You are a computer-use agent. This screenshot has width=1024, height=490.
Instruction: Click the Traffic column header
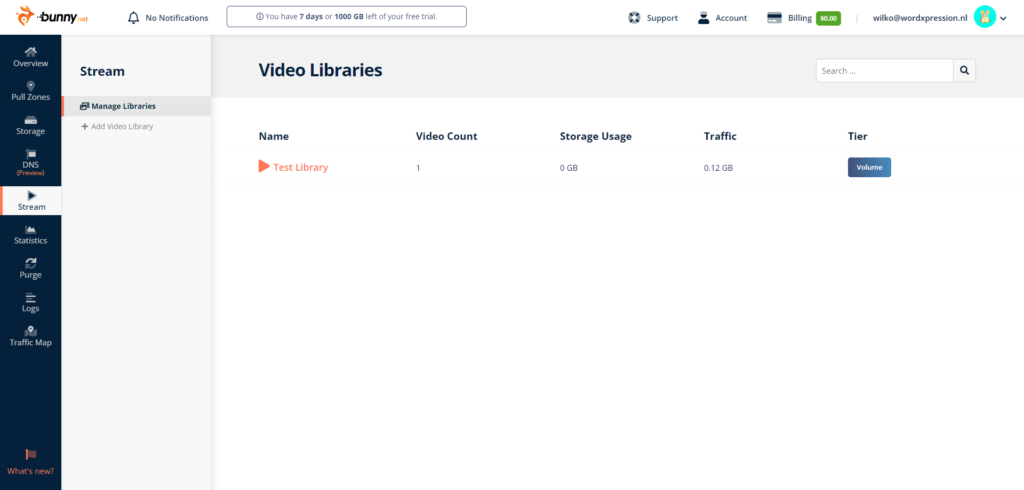[720, 137]
